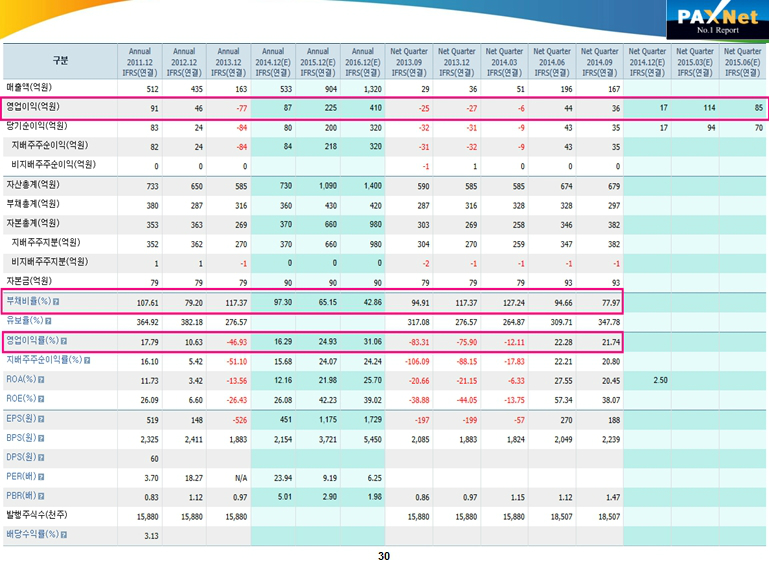Click the help icon beside ROE(%)
769x574 pixels.
pos(41,398)
